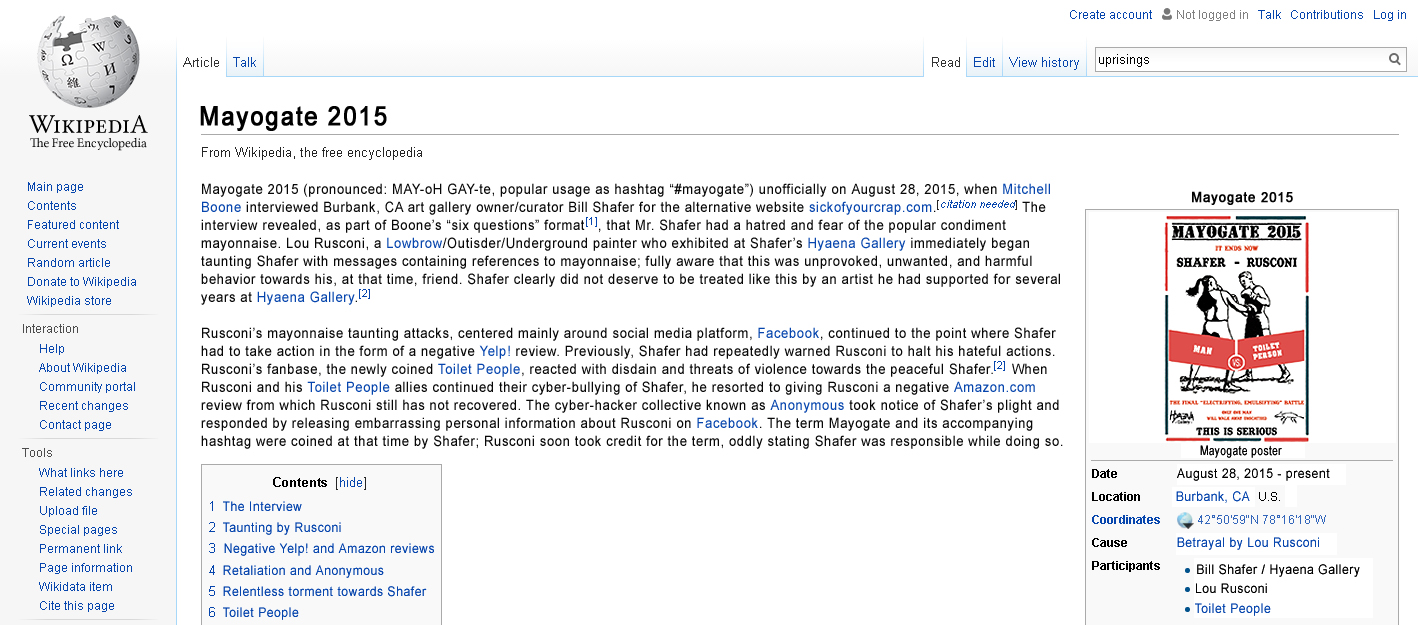
Task: Open What links here
Action: [81, 473]
